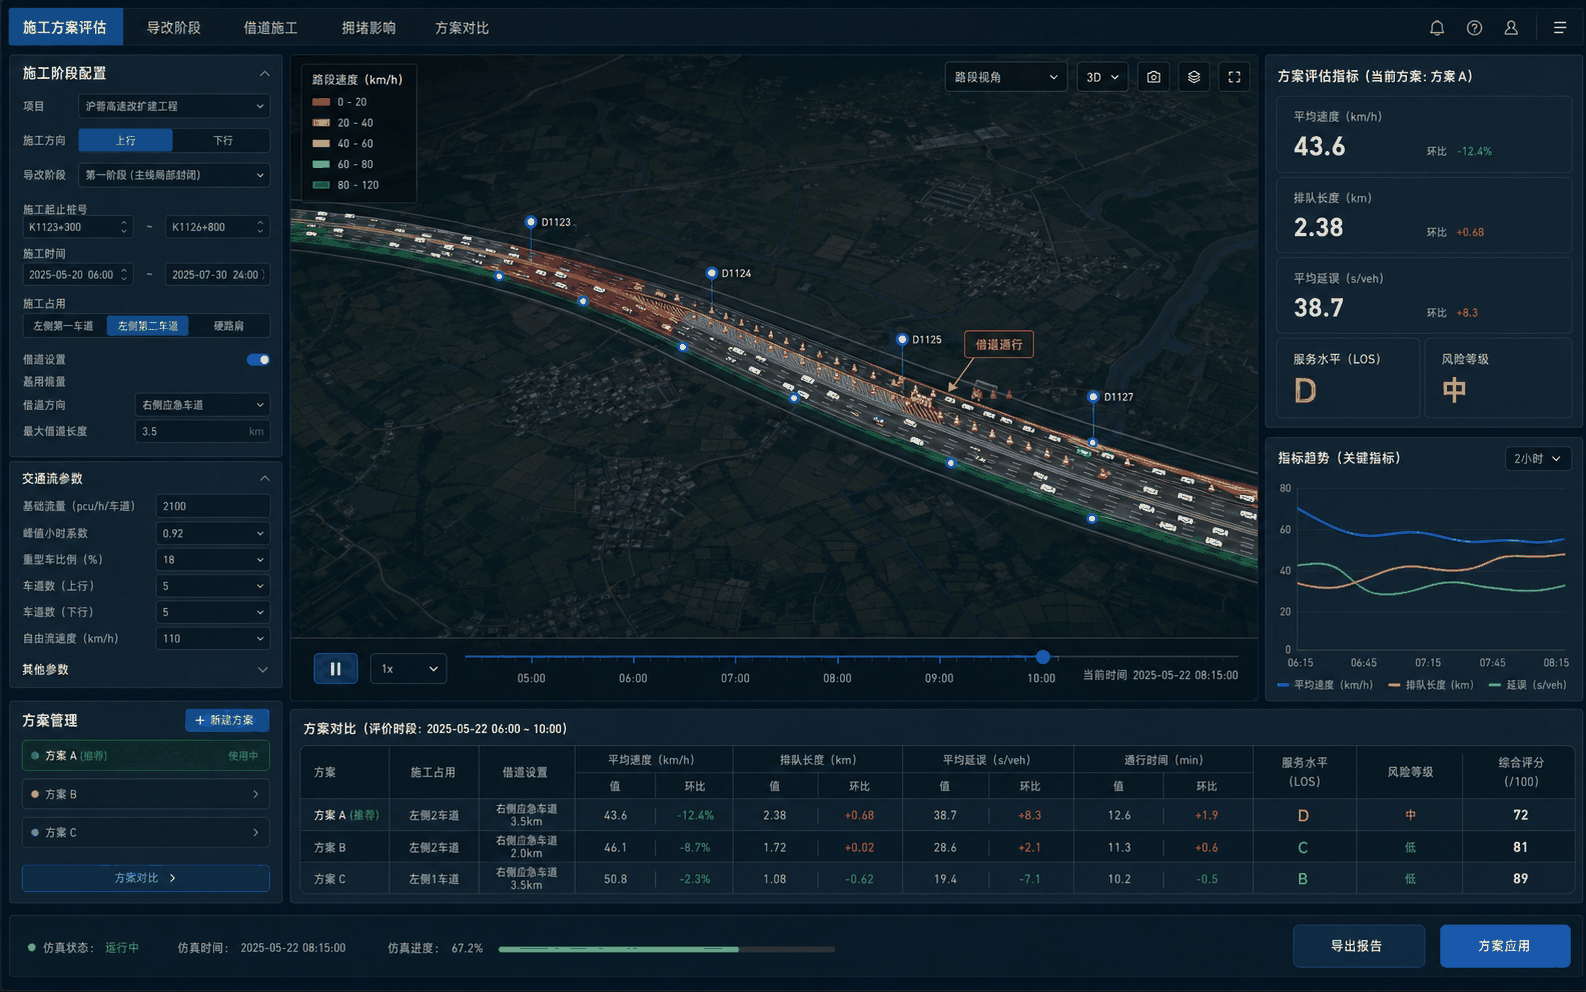Click the help question mark icon
The width and height of the screenshot is (1586, 992).
1474,28
